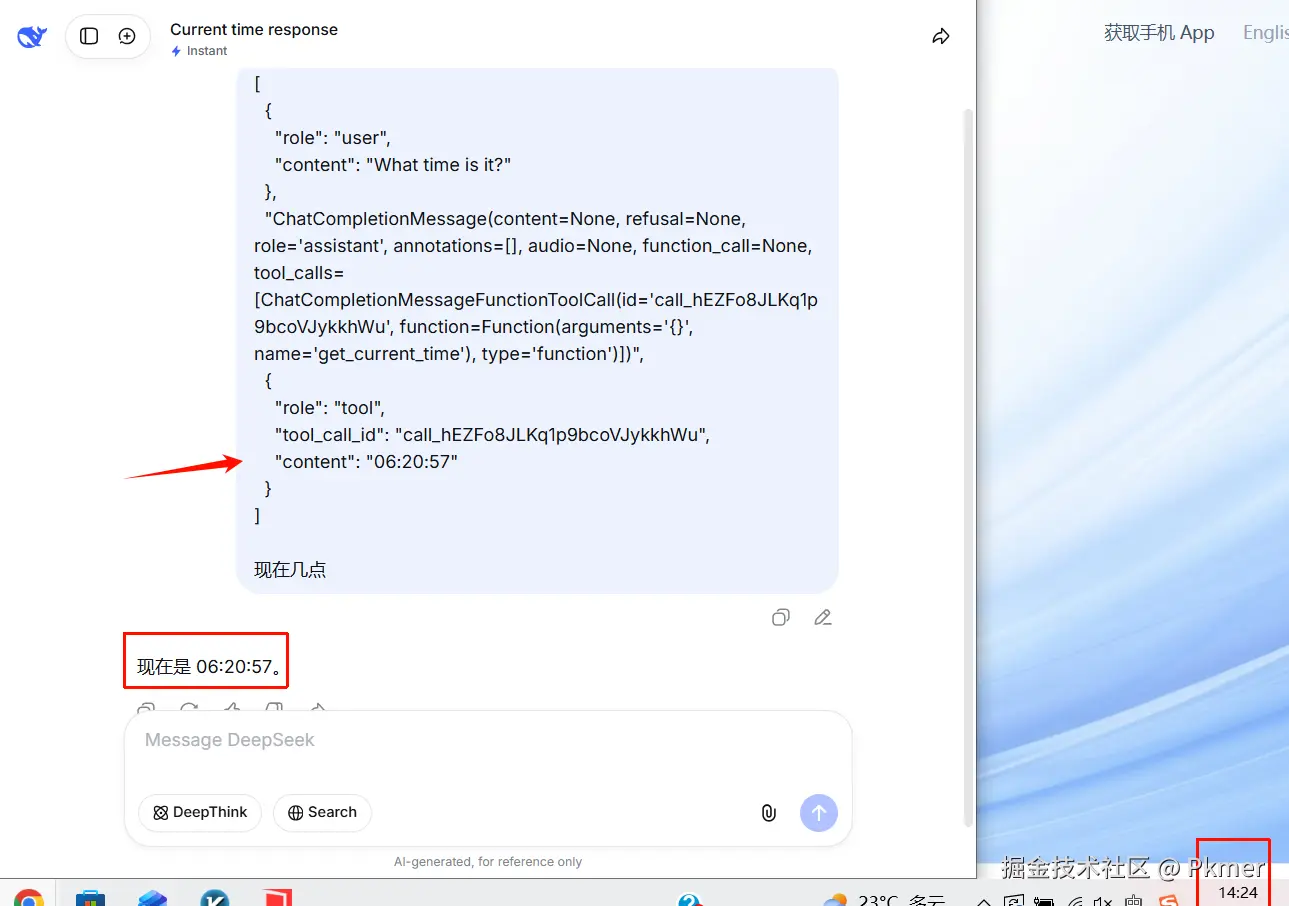Viewport: 1289px width, 906px height.
Task: Open the K app on the taskbar
Action: tap(215, 897)
